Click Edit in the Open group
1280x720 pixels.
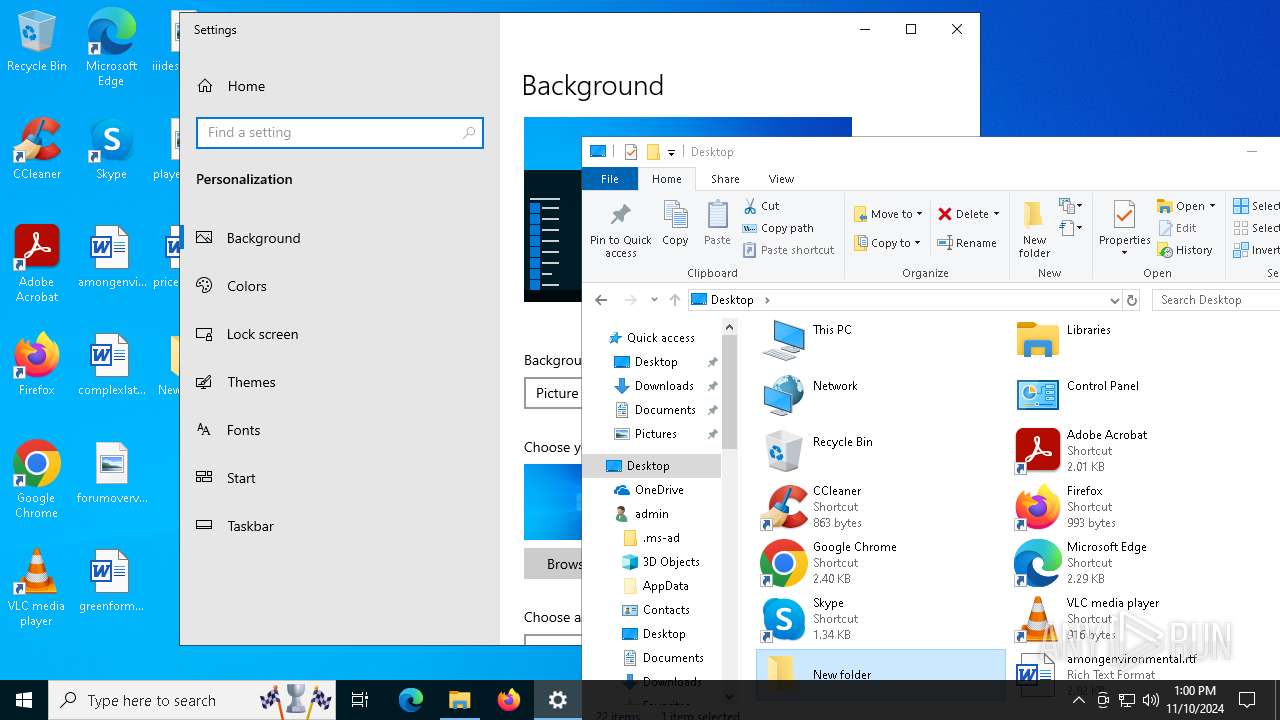1177,228
